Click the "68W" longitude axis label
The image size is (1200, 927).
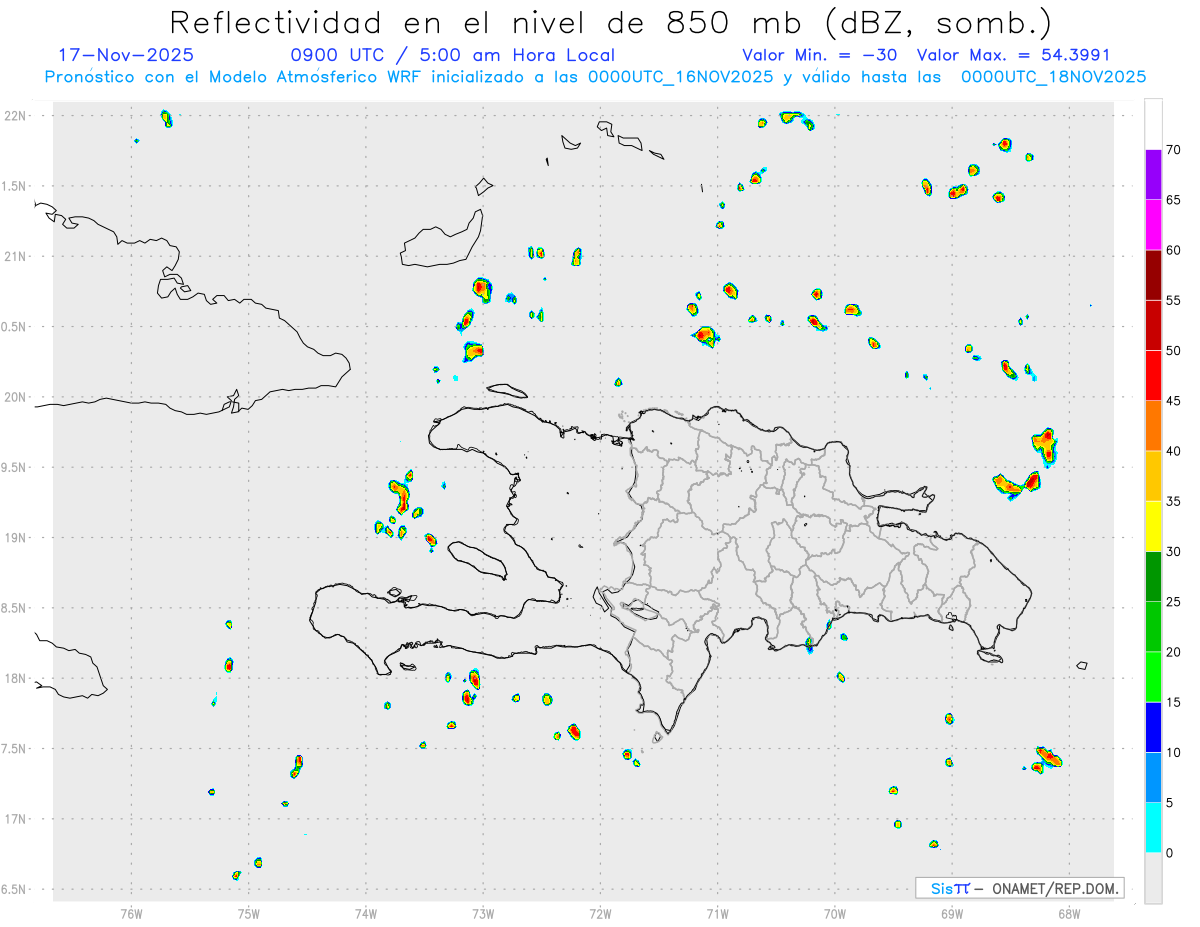point(1068,913)
